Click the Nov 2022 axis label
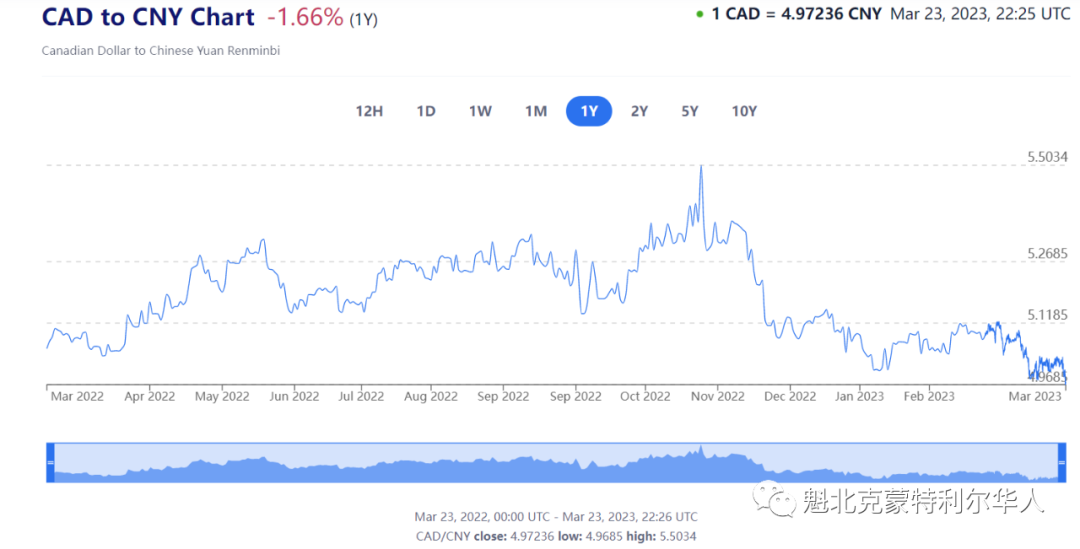The height and width of the screenshot is (549, 1080). point(718,396)
